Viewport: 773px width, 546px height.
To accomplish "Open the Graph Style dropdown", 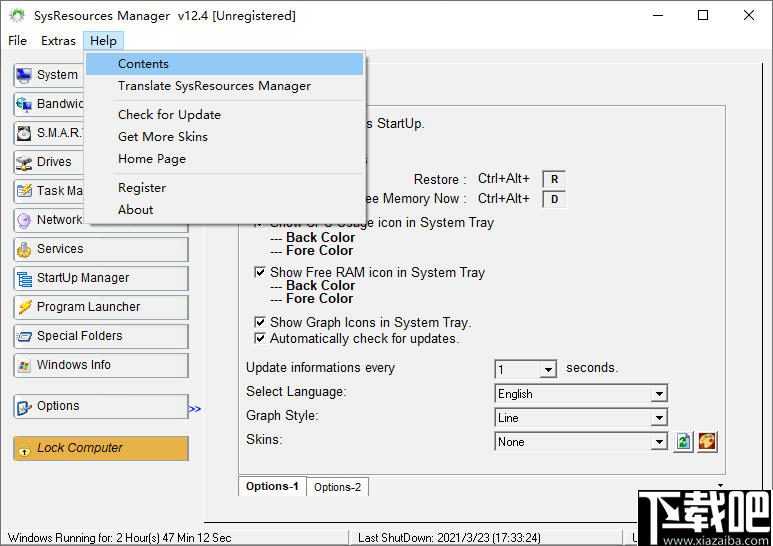I will [x=659, y=418].
